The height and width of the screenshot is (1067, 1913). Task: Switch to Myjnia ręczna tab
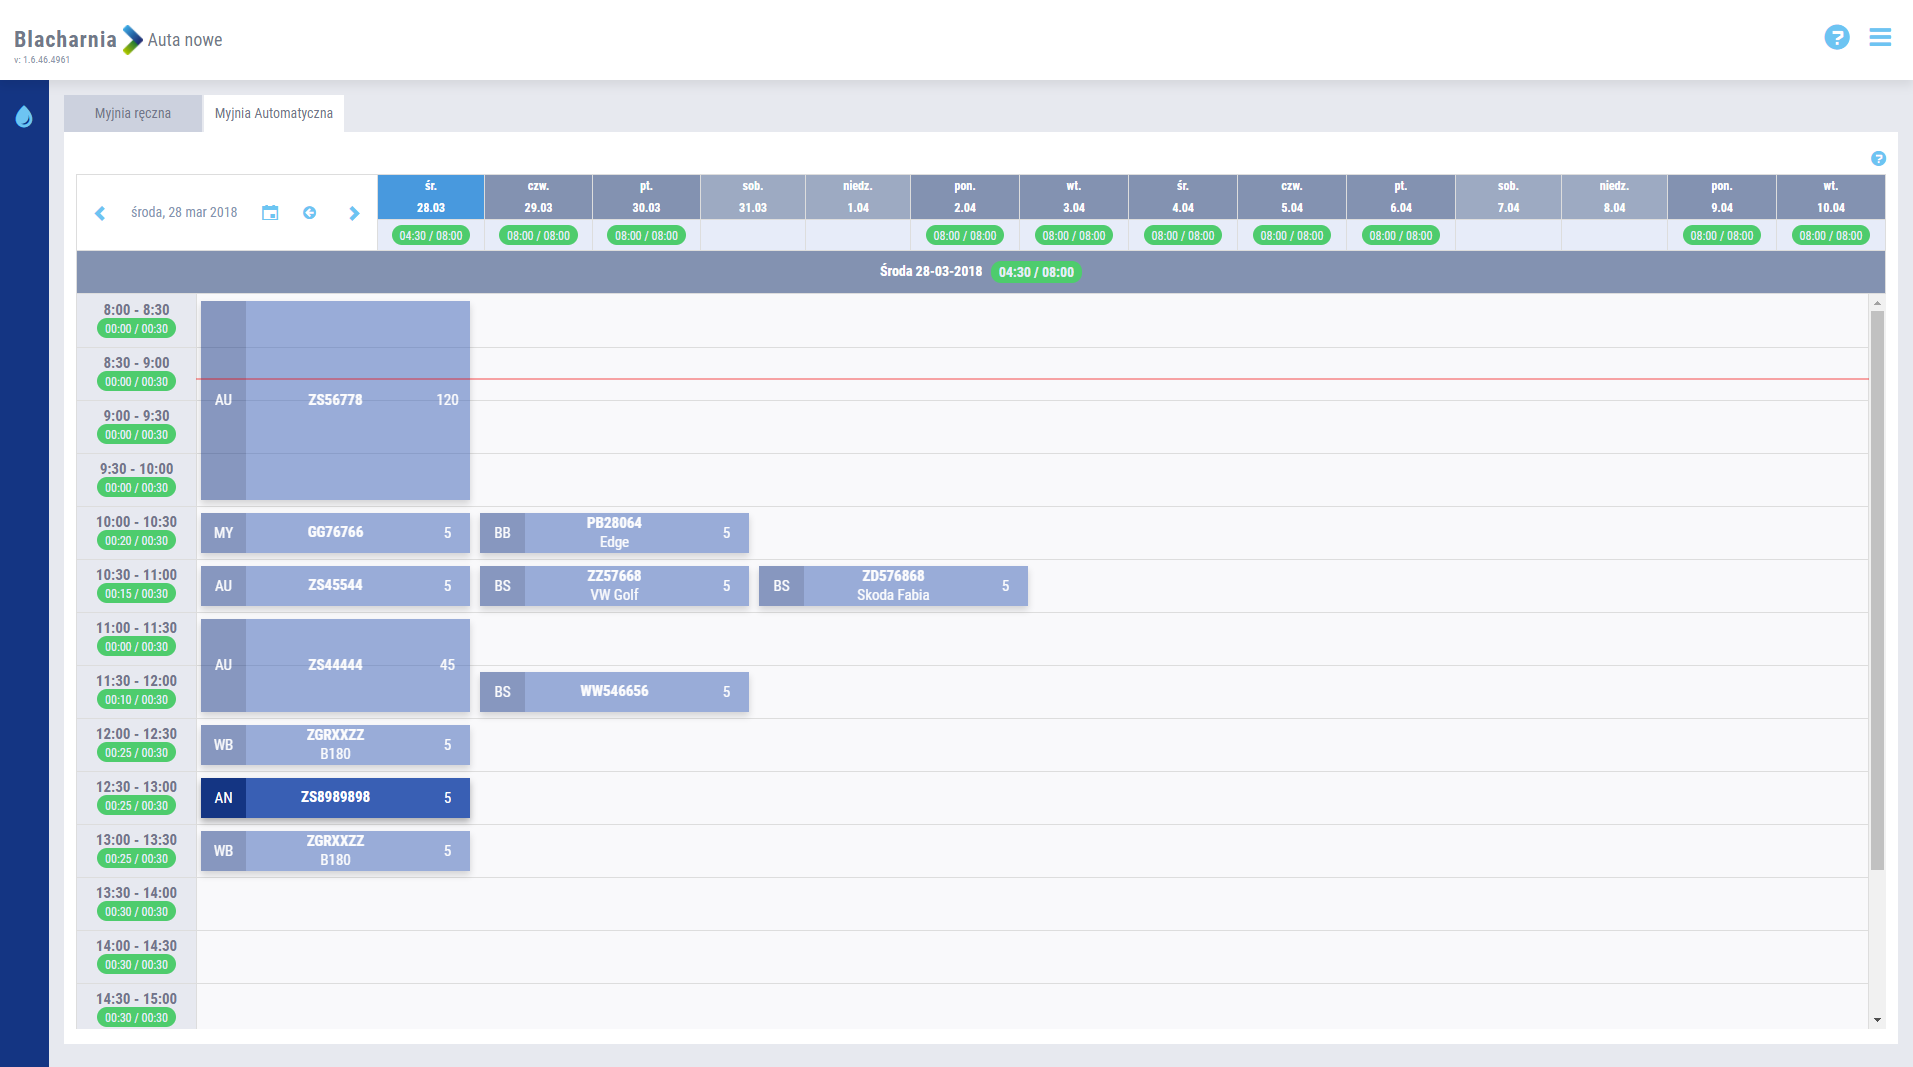pos(133,114)
